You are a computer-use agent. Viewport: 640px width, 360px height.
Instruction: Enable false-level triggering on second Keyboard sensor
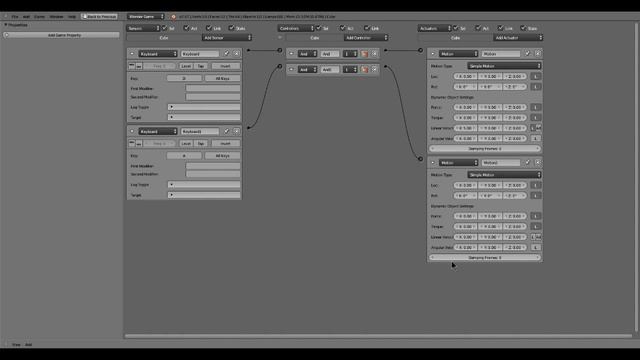[x=139, y=143]
